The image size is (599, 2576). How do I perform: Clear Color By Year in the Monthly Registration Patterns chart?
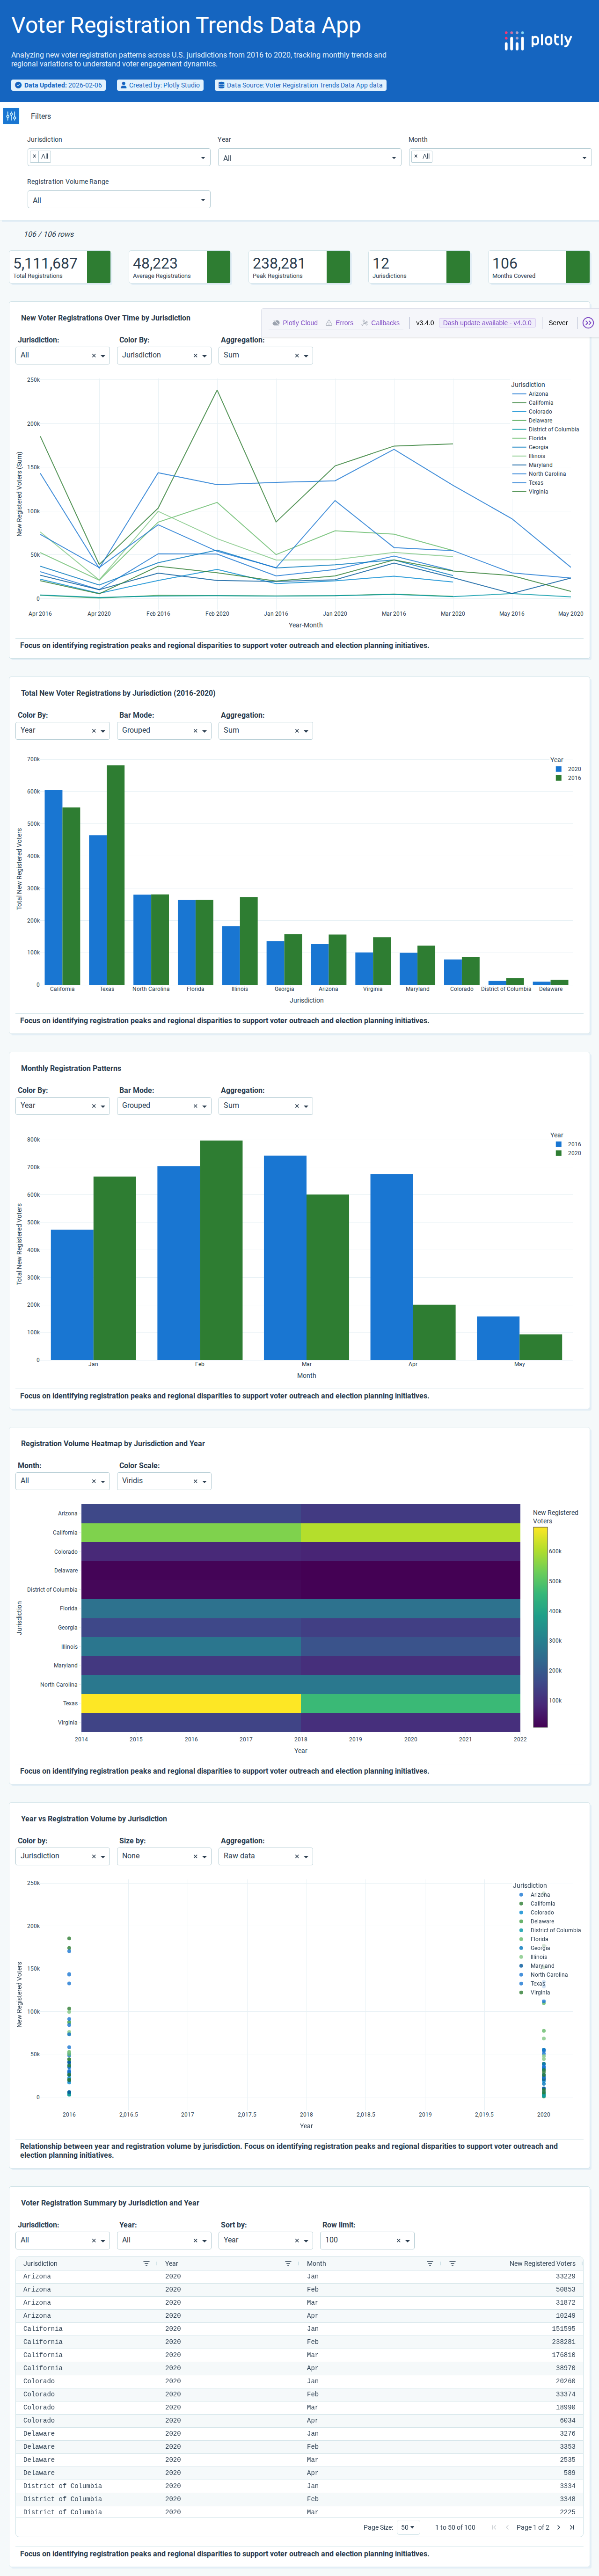(94, 1106)
